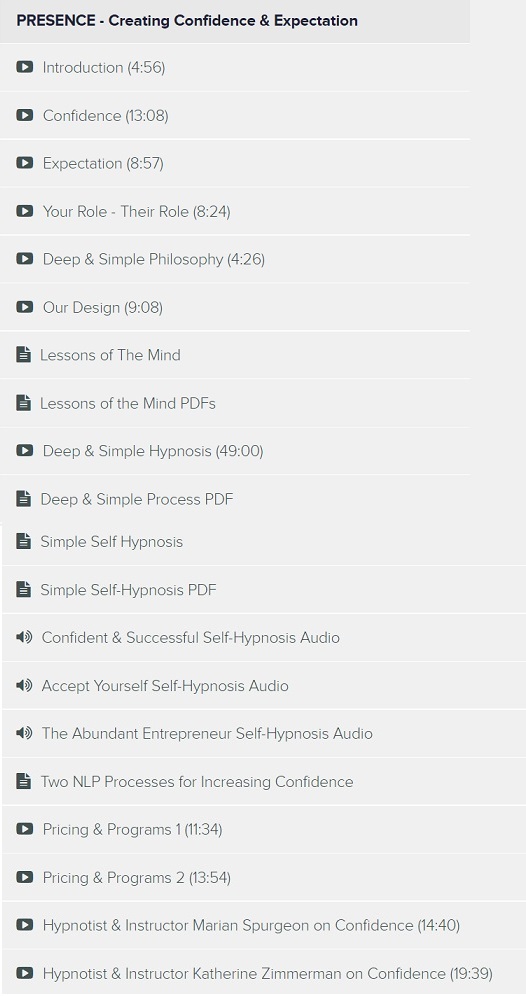Click the video icon beside Introduction
Screen dimensions: 526x996
pos(24,67)
